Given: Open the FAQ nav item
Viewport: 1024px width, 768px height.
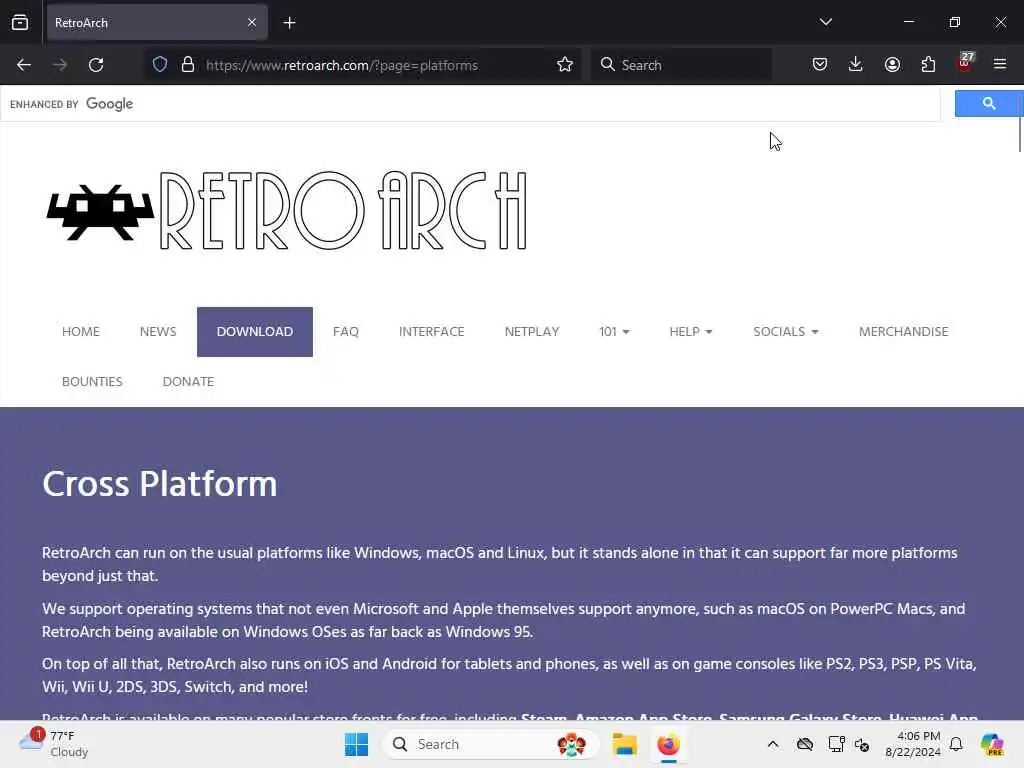Looking at the screenshot, I should point(346,332).
